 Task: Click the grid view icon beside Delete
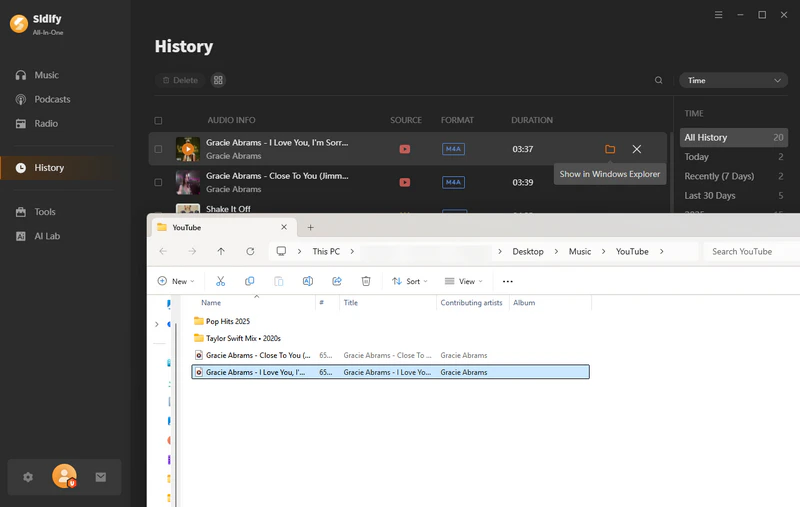pyautogui.click(x=219, y=80)
